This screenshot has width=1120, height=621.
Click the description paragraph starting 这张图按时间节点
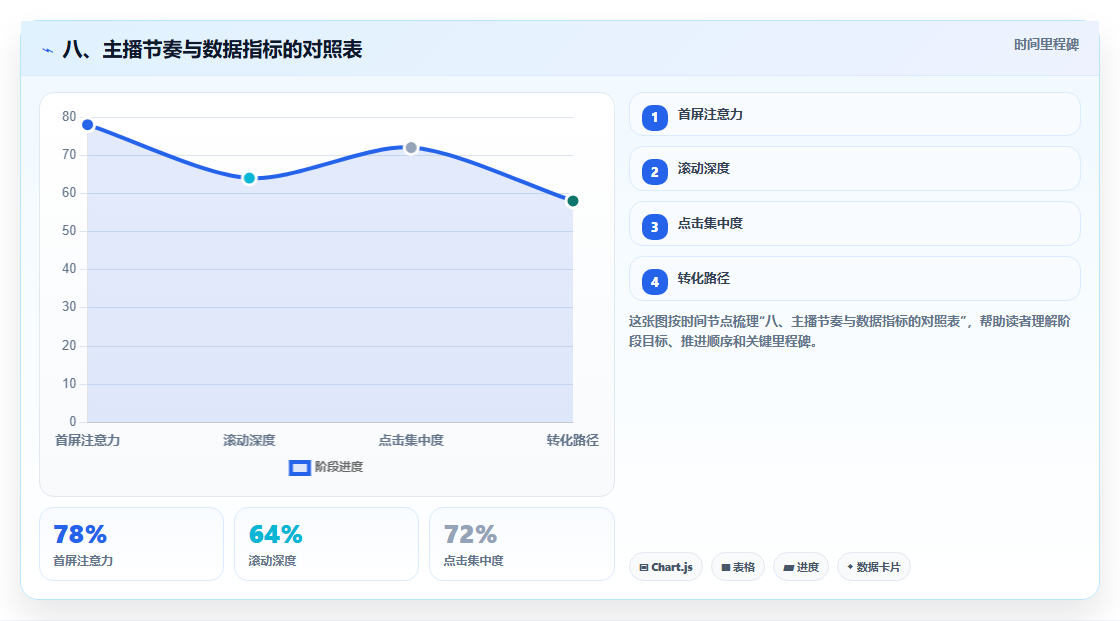[849, 332]
